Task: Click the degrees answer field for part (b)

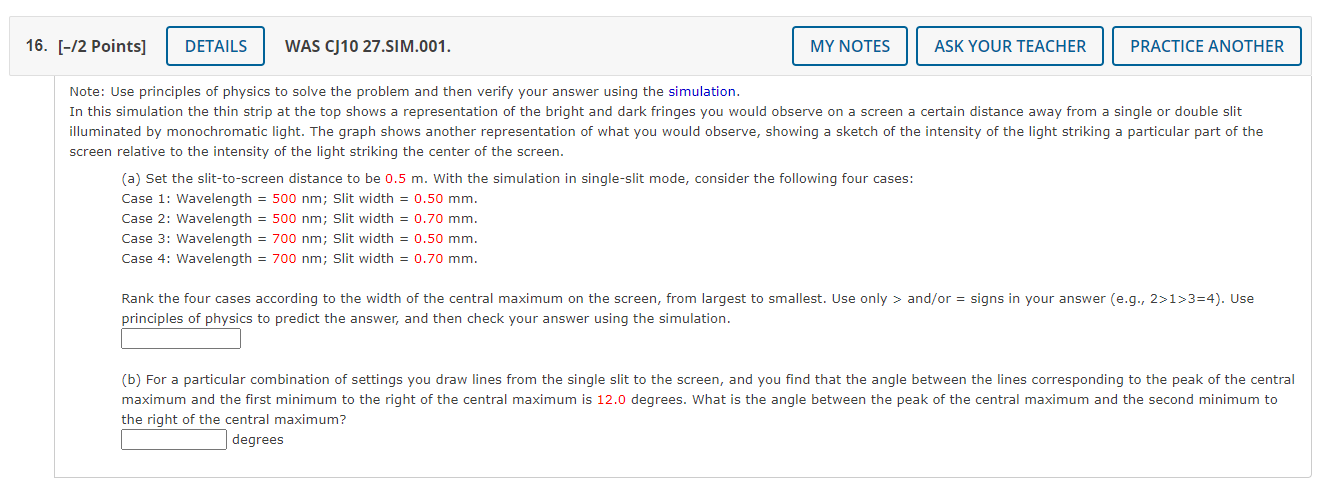Action: coord(174,440)
